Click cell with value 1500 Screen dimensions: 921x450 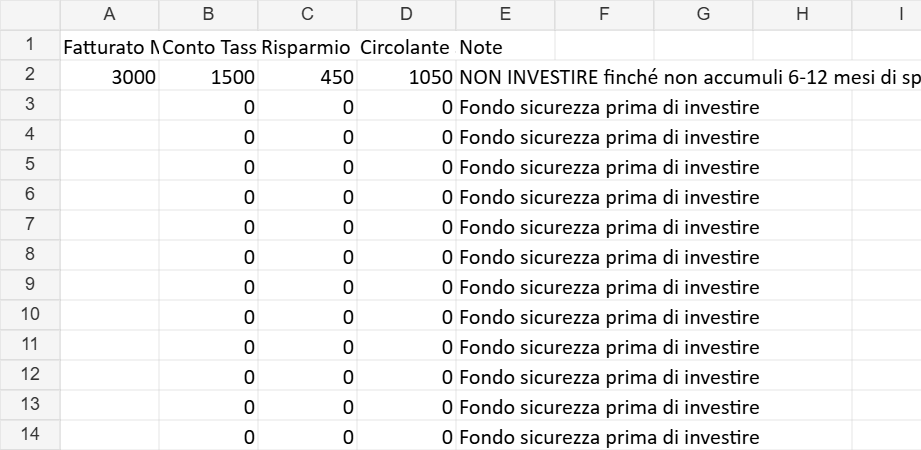[208, 77]
